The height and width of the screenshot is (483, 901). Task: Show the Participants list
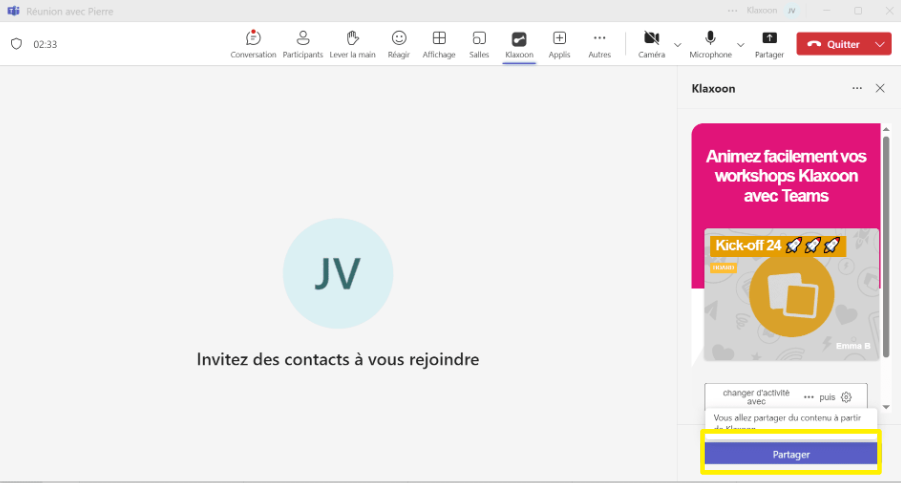pyautogui.click(x=303, y=43)
